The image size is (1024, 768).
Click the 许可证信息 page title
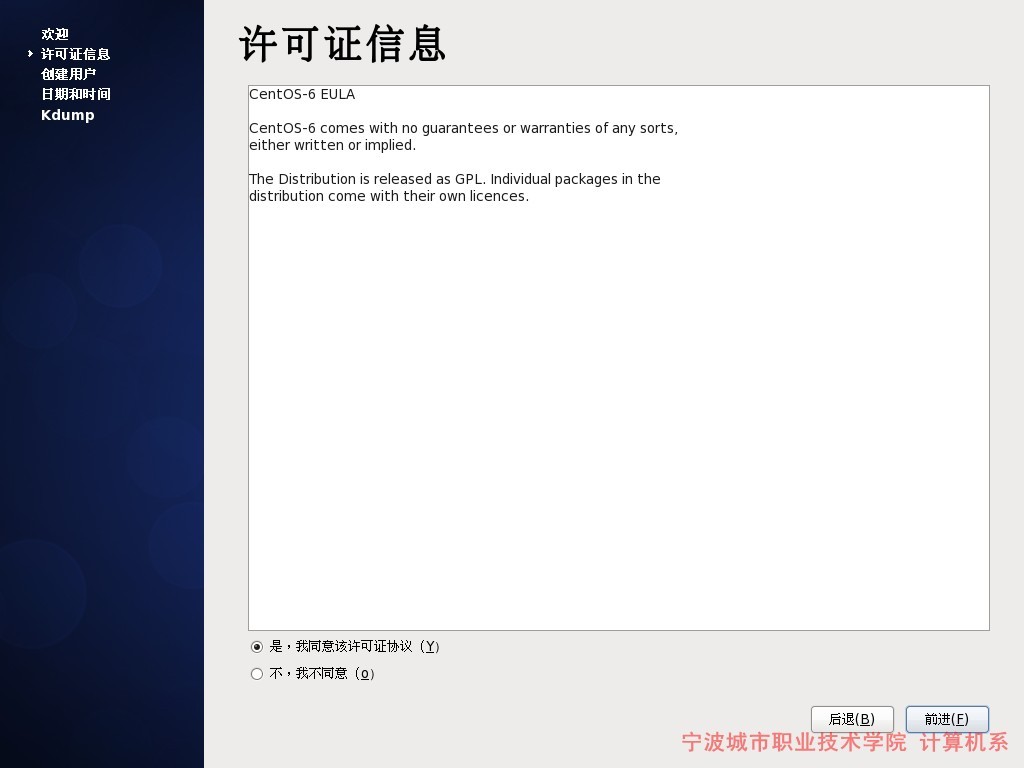pyautogui.click(x=343, y=44)
